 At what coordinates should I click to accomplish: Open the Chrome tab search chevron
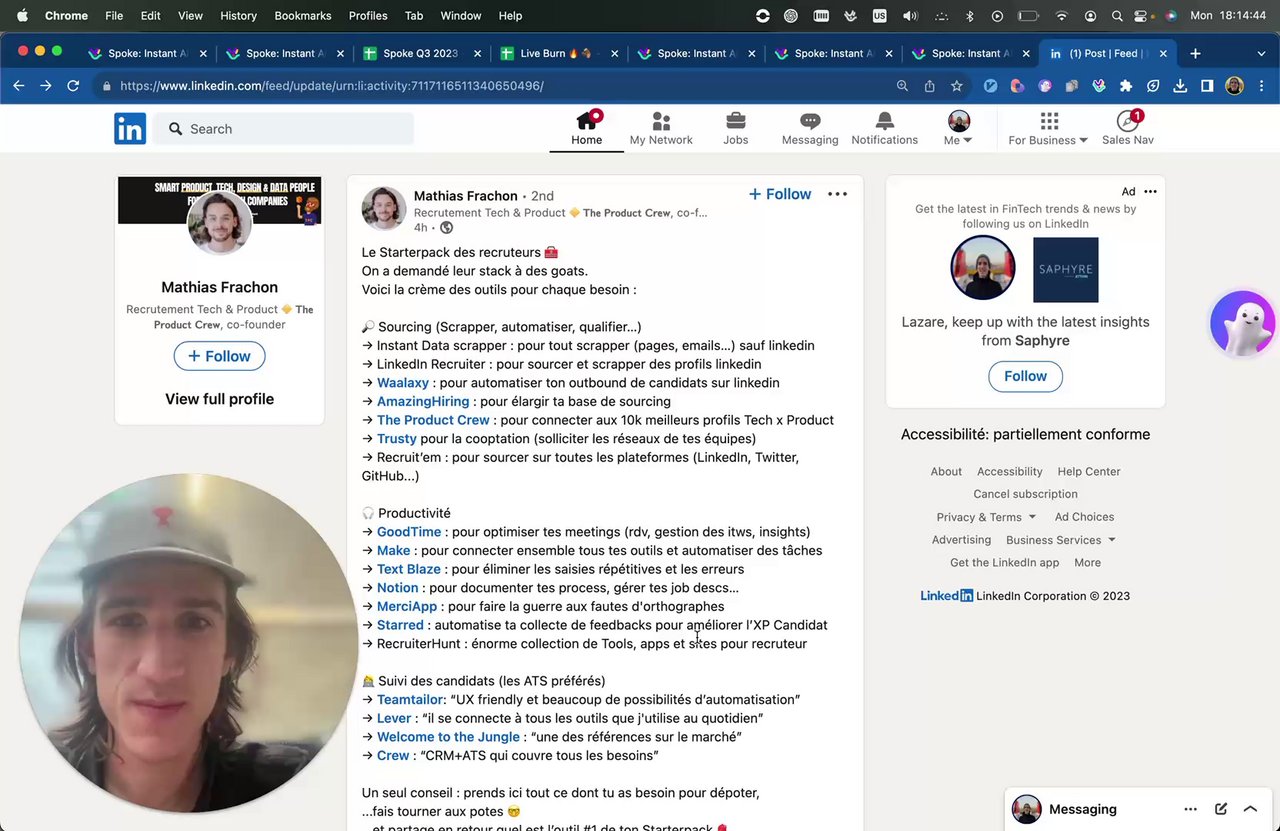coord(1261,53)
